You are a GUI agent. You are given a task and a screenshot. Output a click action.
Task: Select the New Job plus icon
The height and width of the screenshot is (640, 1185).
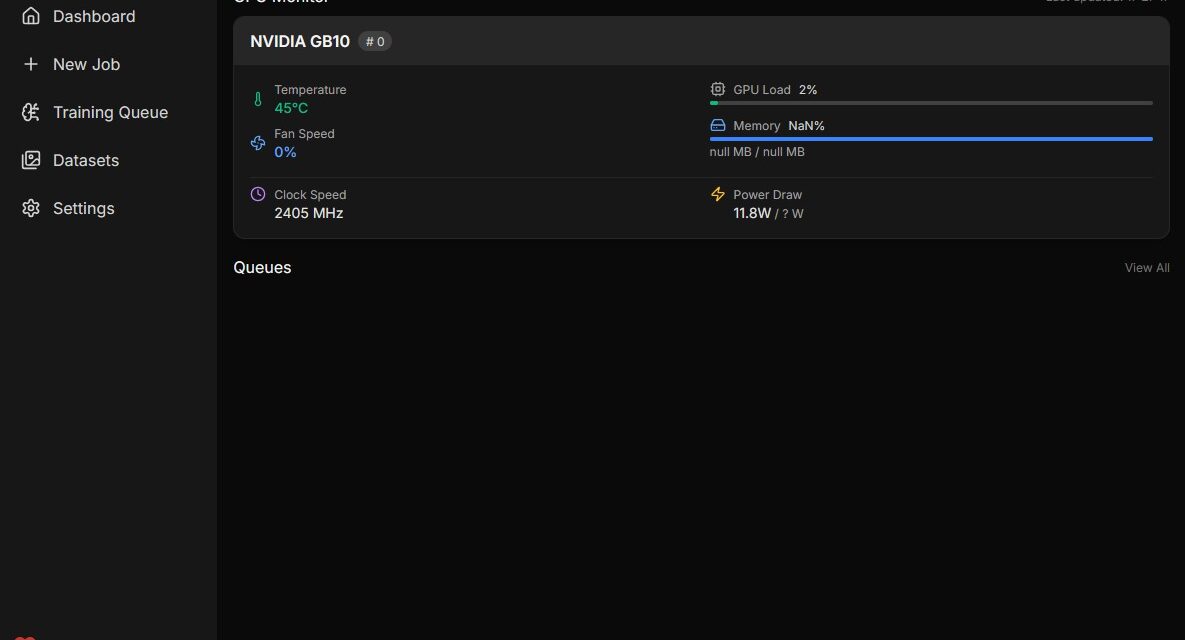(x=29, y=64)
